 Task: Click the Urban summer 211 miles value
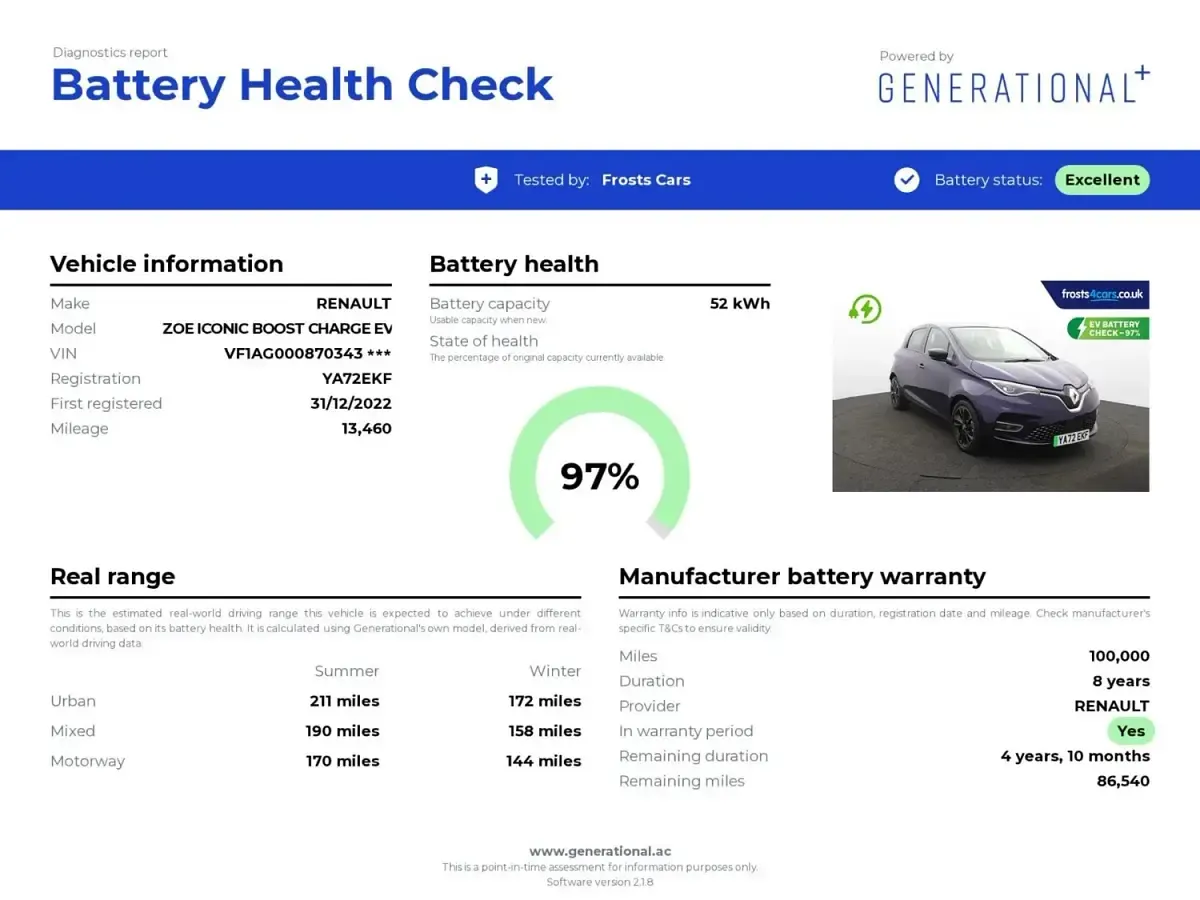point(345,701)
